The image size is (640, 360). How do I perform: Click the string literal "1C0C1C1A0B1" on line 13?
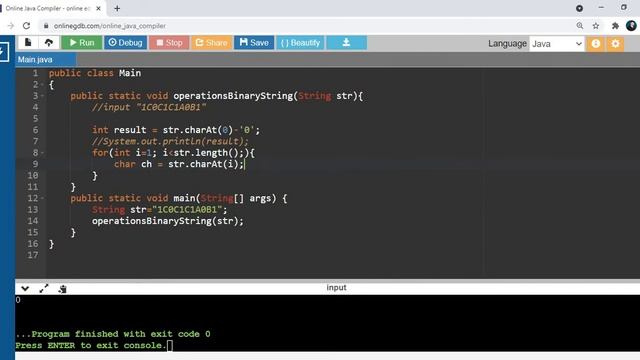pyautogui.click(x=187, y=210)
